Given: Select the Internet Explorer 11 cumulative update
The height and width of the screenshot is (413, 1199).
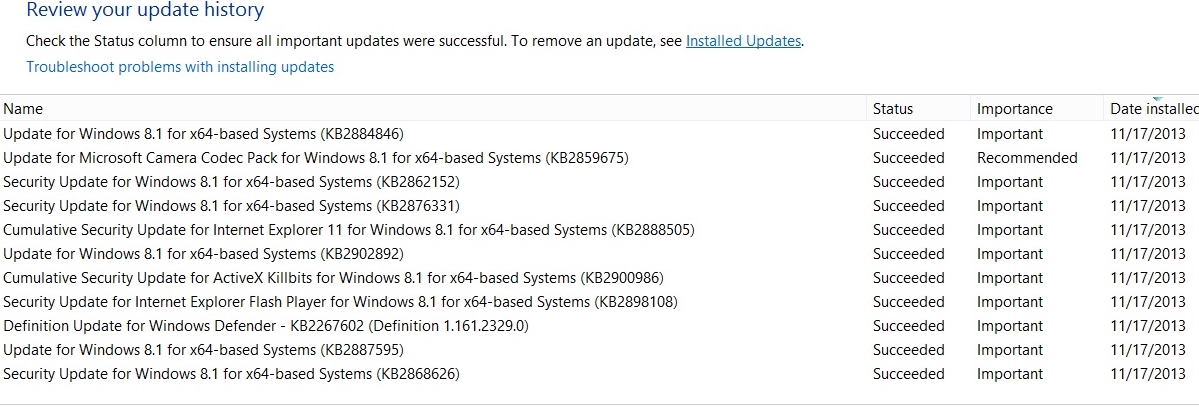Looking at the screenshot, I should 348,230.
